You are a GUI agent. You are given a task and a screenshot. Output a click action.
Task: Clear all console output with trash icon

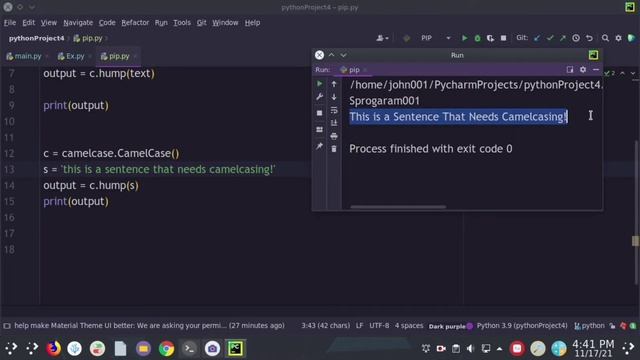334,149
